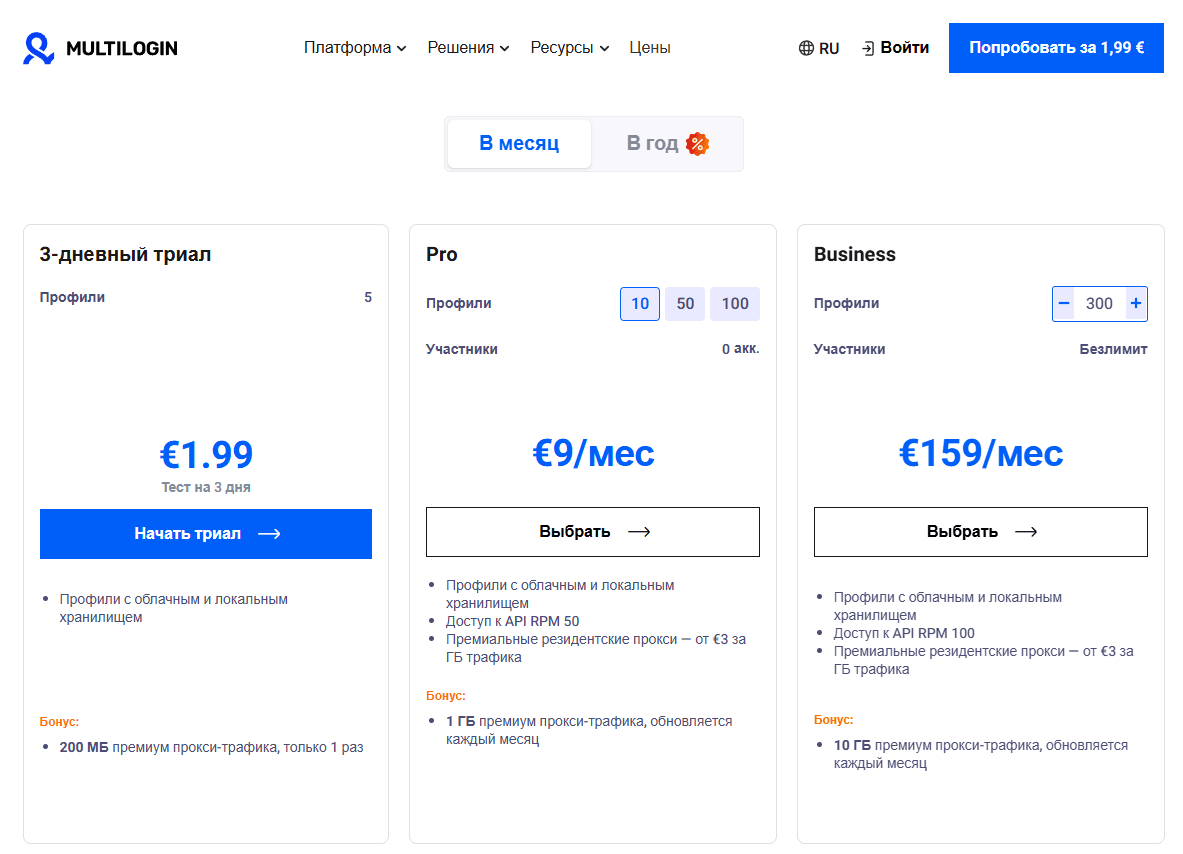The height and width of the screenshot is (854, 1183).
Task: Select 100 profiles in the Pro plan
Action: click(x=734, y=303)
